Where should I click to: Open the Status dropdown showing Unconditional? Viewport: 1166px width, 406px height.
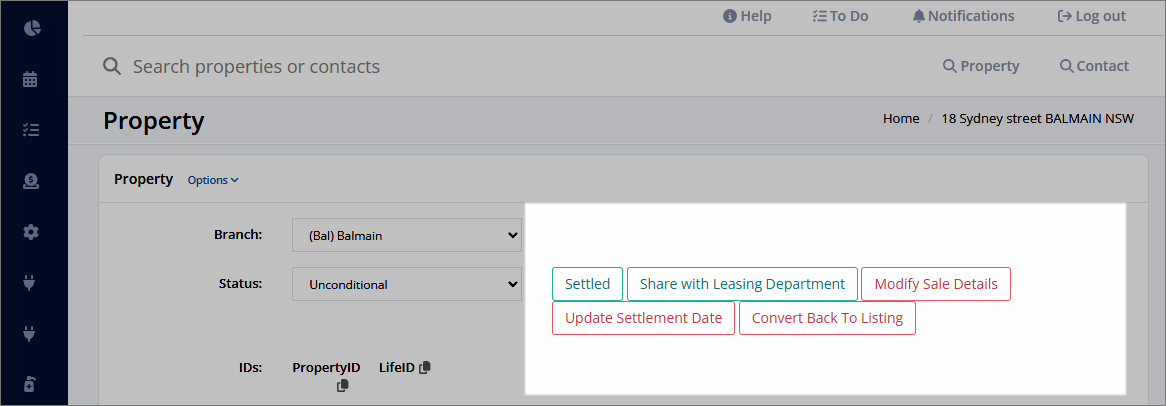click(x=407, y=284)
